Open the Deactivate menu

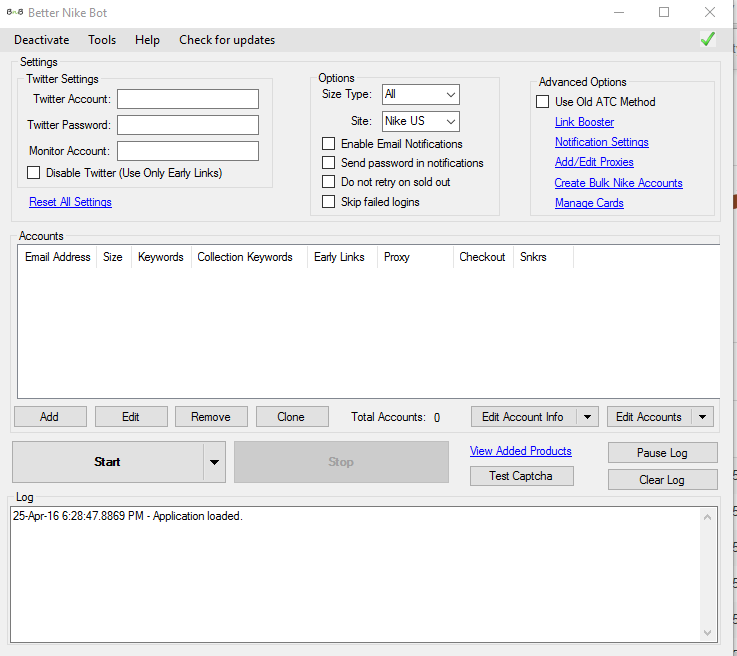tap(41, 40)
